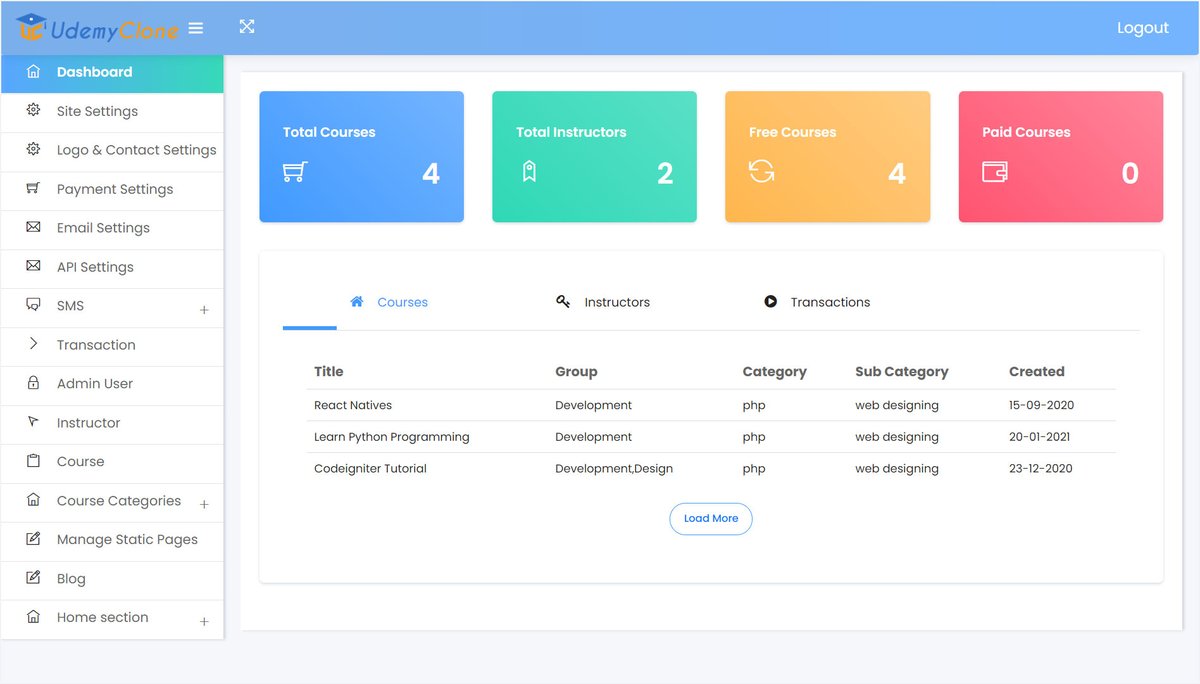Image resolution: width=1200 pixels, height=684 pixels.
Task: Click the created date 20-01-2021
Action: pos(1041,437)
